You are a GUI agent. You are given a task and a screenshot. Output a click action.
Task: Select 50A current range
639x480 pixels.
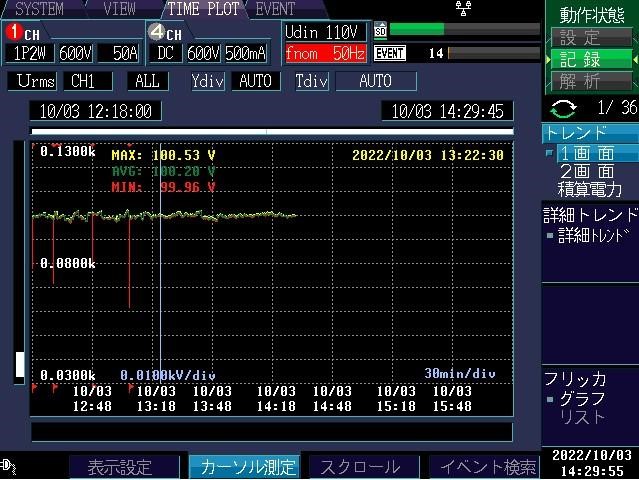pyautogui.click(x=119, y=53)
